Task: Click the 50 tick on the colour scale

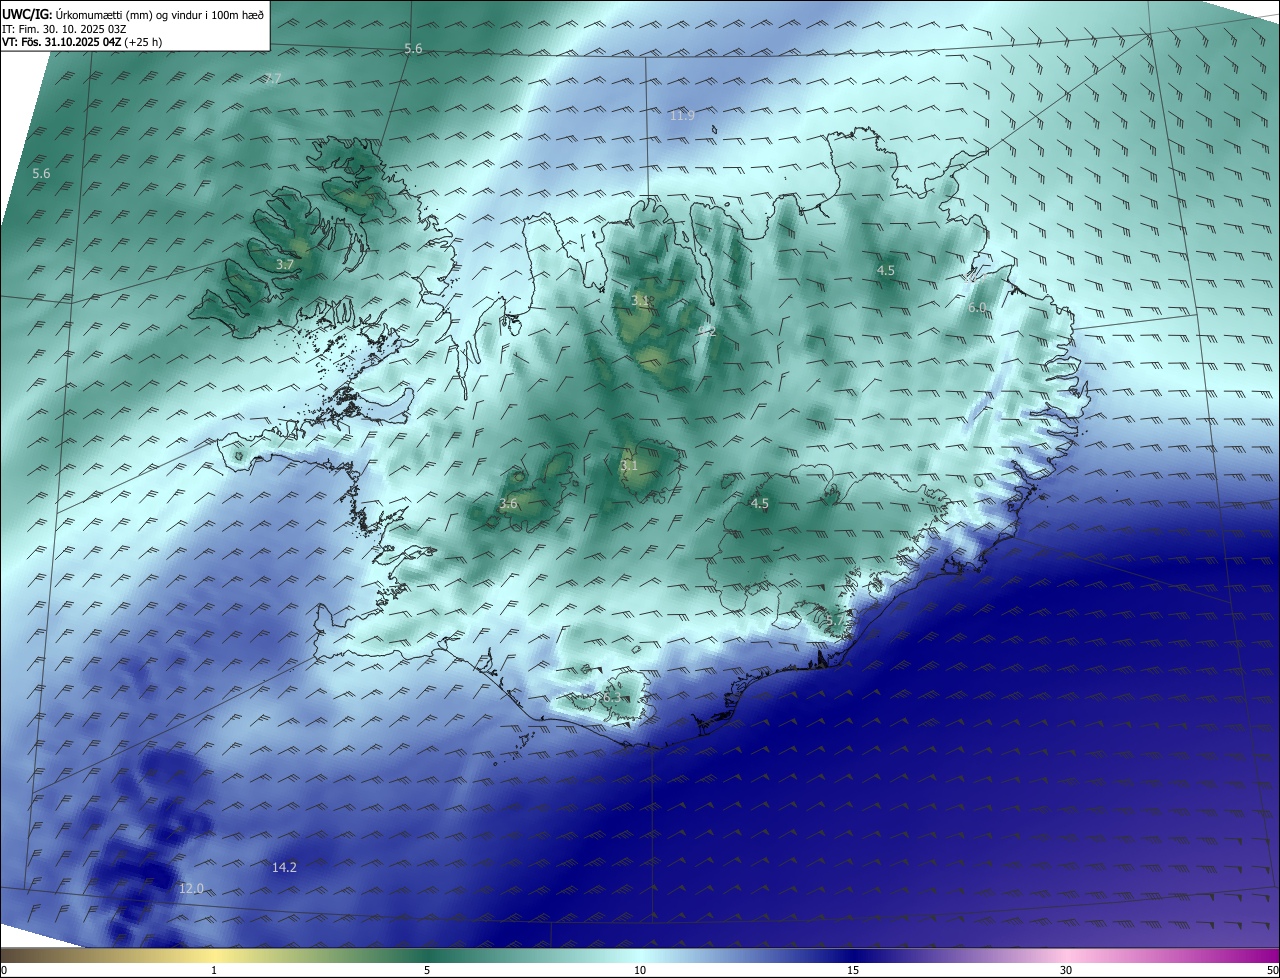Action: click(x=1272, y=970)
